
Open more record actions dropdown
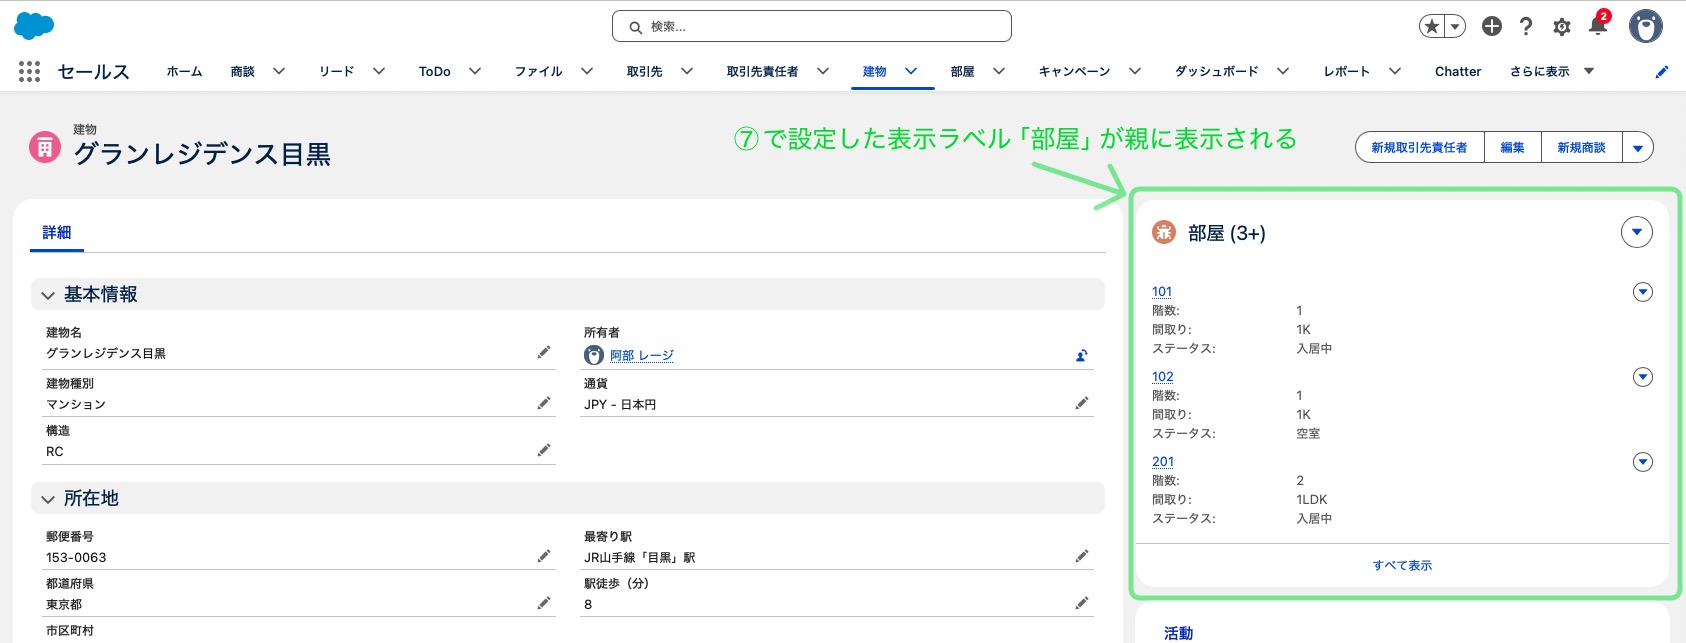click(1638, 147)
